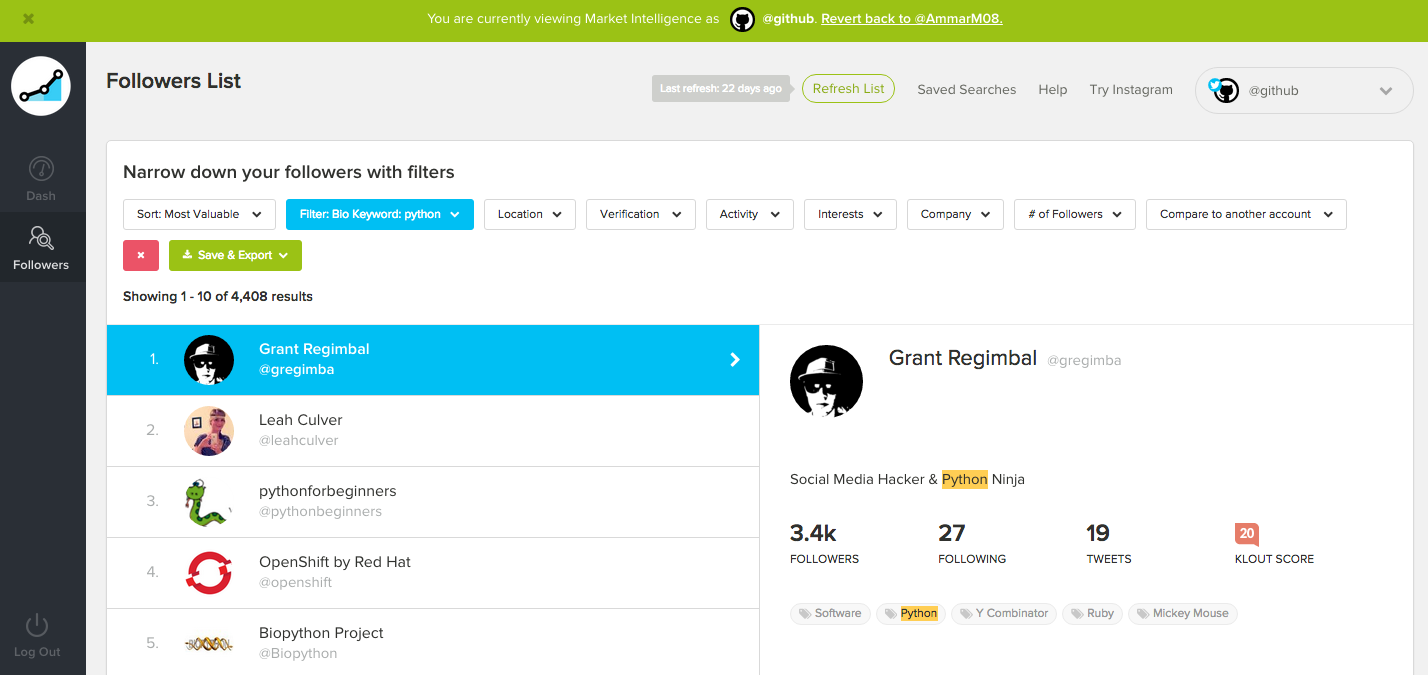Click highlighted Python word in bio
The height and width of the screenshot is (675, 1428).
tap(965, 479)
